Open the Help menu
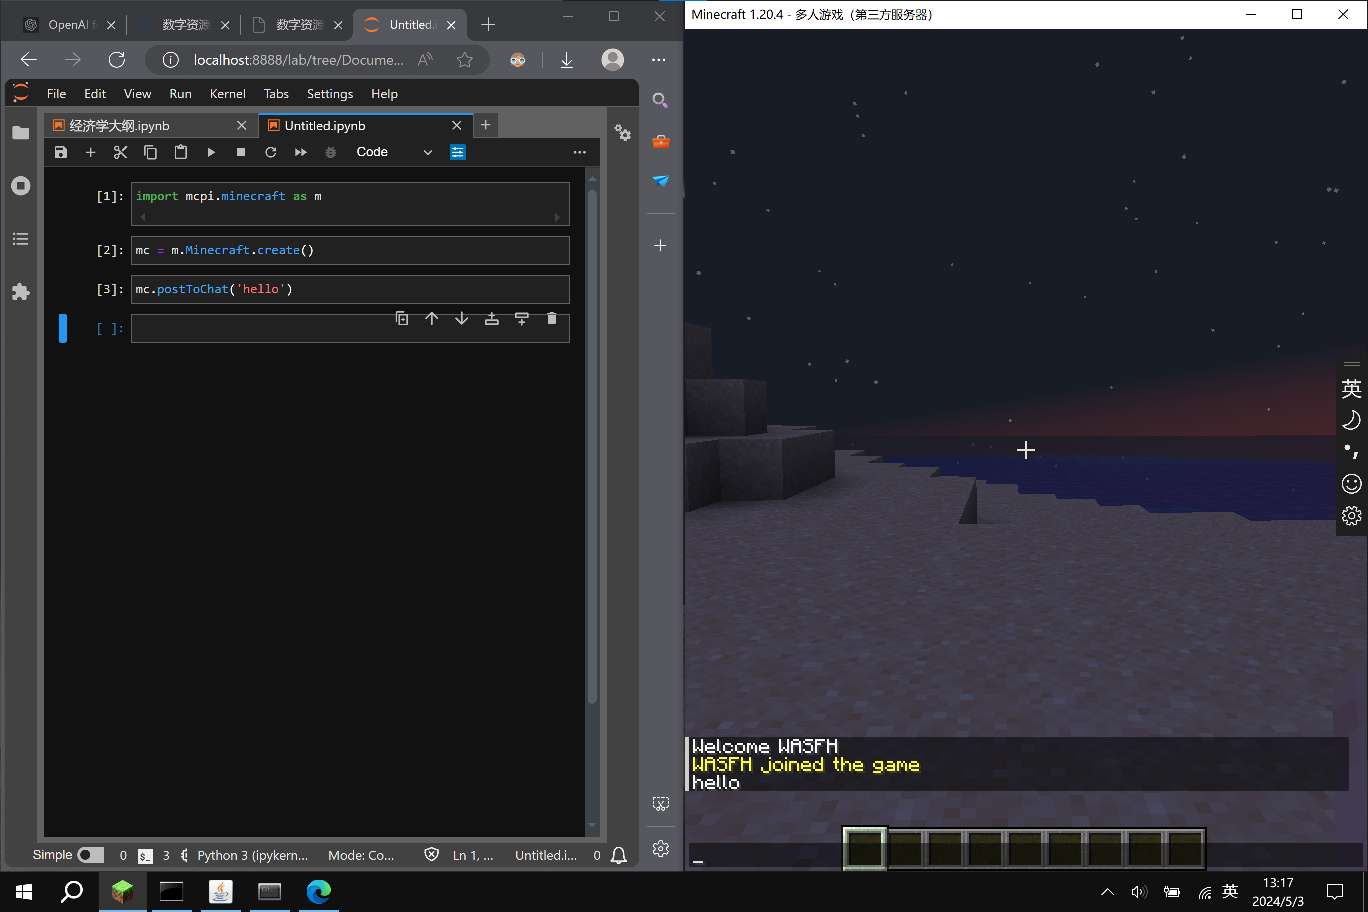Image resolution: width=1368 pixels, height=912 pixels. pos(384,93)
